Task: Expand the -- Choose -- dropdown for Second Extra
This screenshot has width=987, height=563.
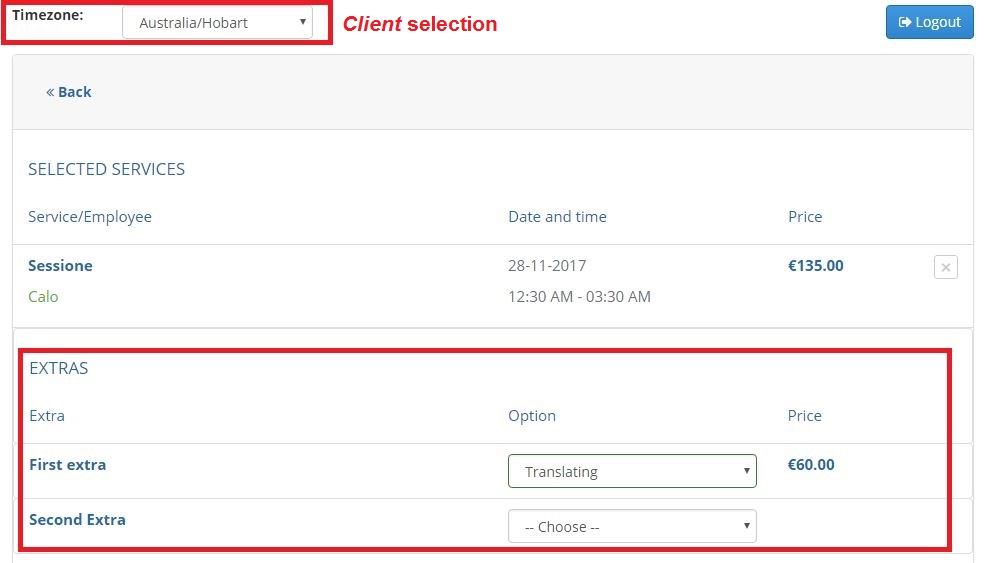Action: coord(632,526)
